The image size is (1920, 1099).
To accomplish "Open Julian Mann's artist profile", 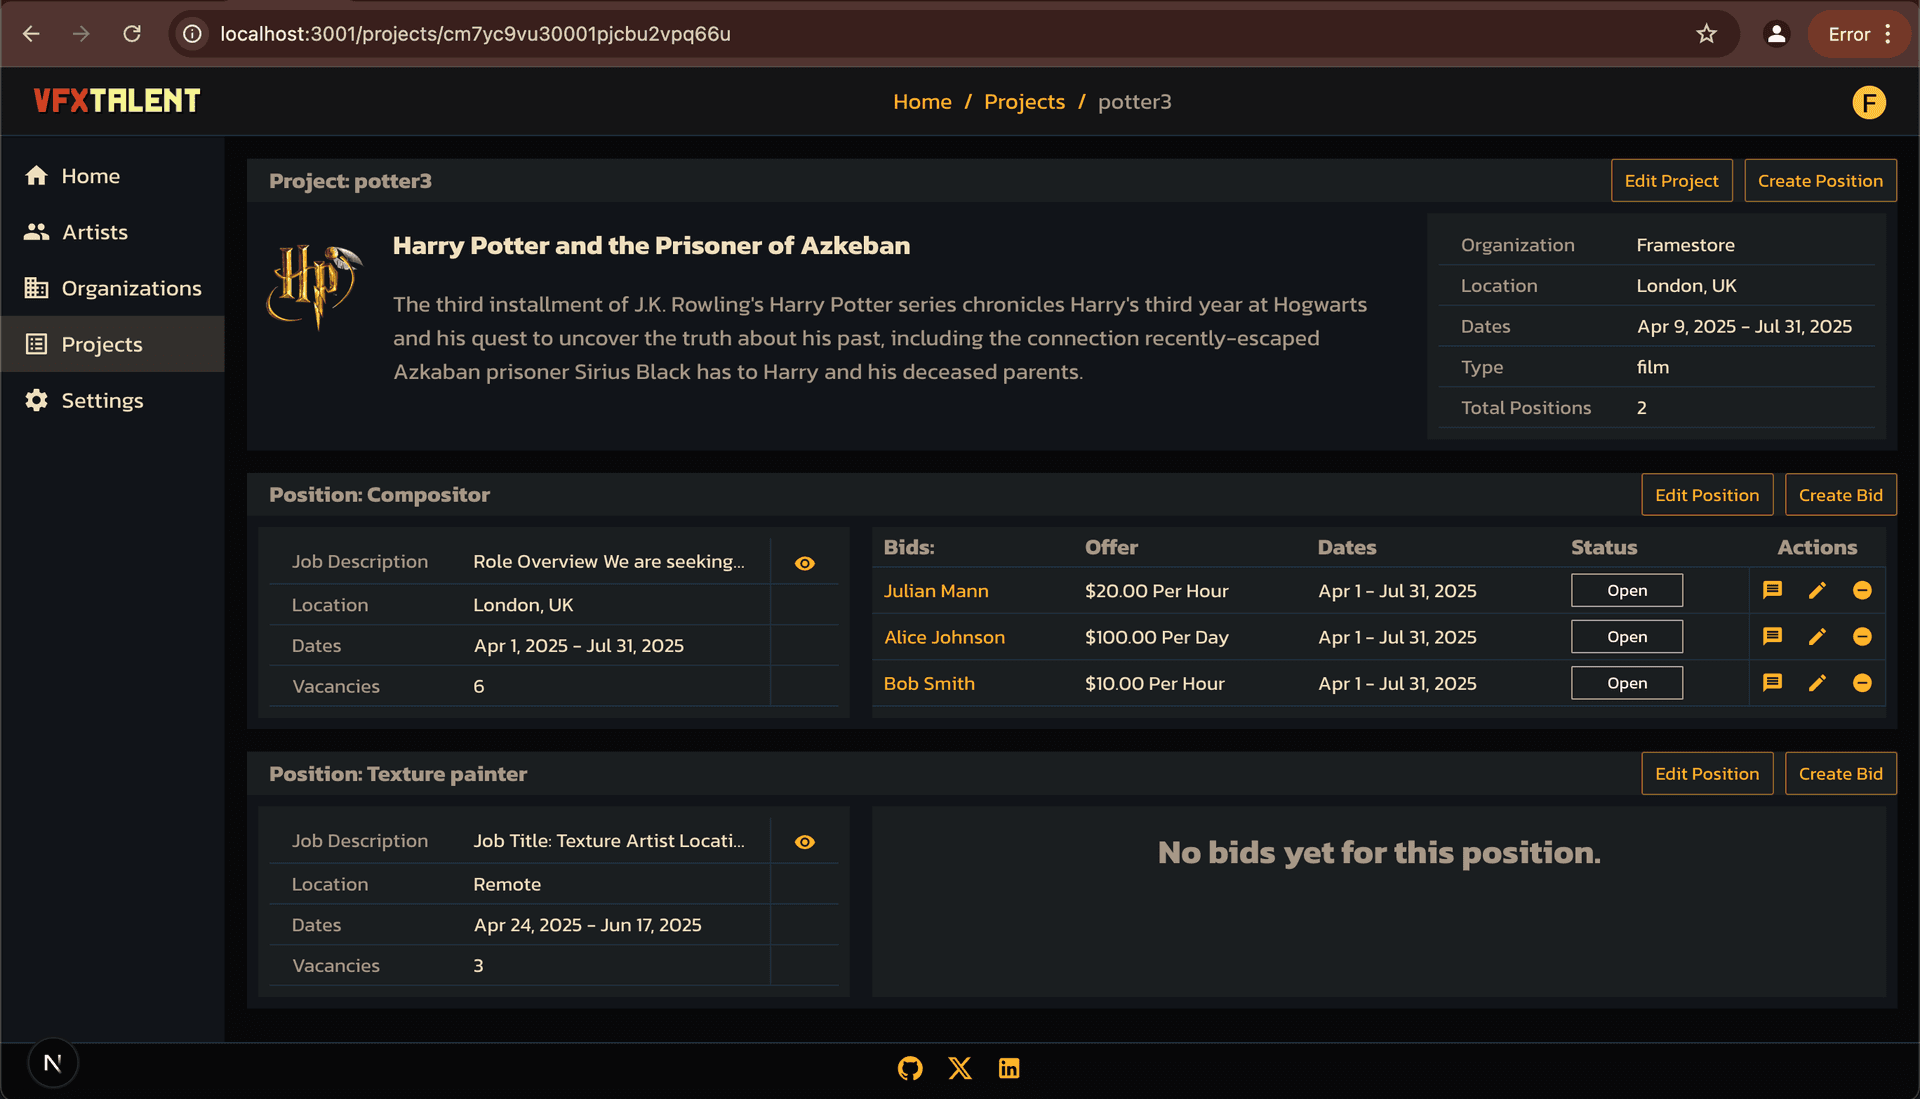I will (935, 591).
